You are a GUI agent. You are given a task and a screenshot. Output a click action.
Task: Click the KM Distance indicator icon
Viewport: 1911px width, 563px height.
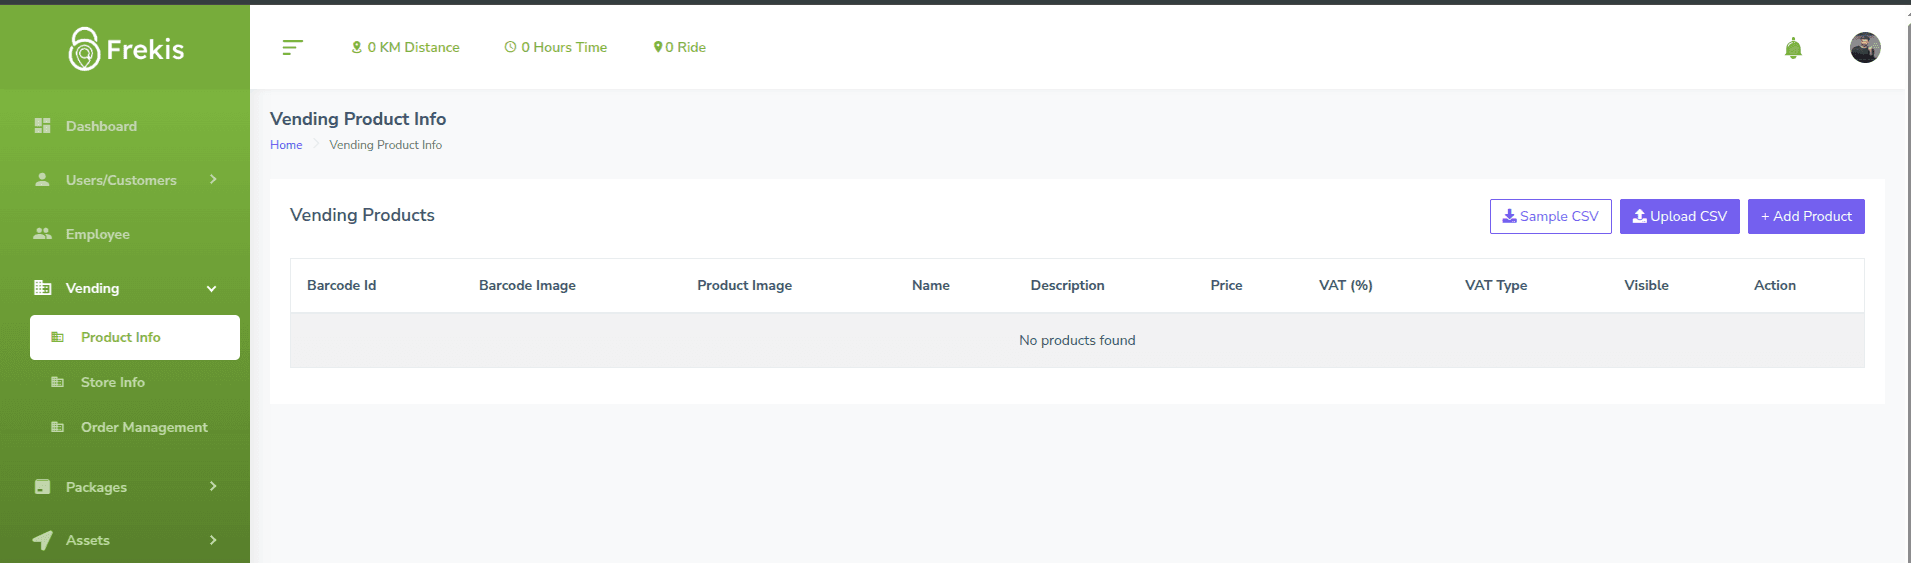pos(357,47)
